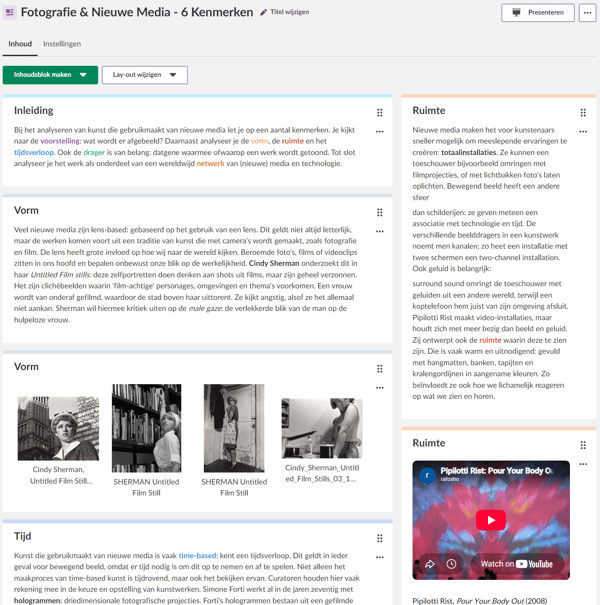Open the options menu of the Ruimte video block
This screenshot has width=600, height=605.
pos(583,464)
